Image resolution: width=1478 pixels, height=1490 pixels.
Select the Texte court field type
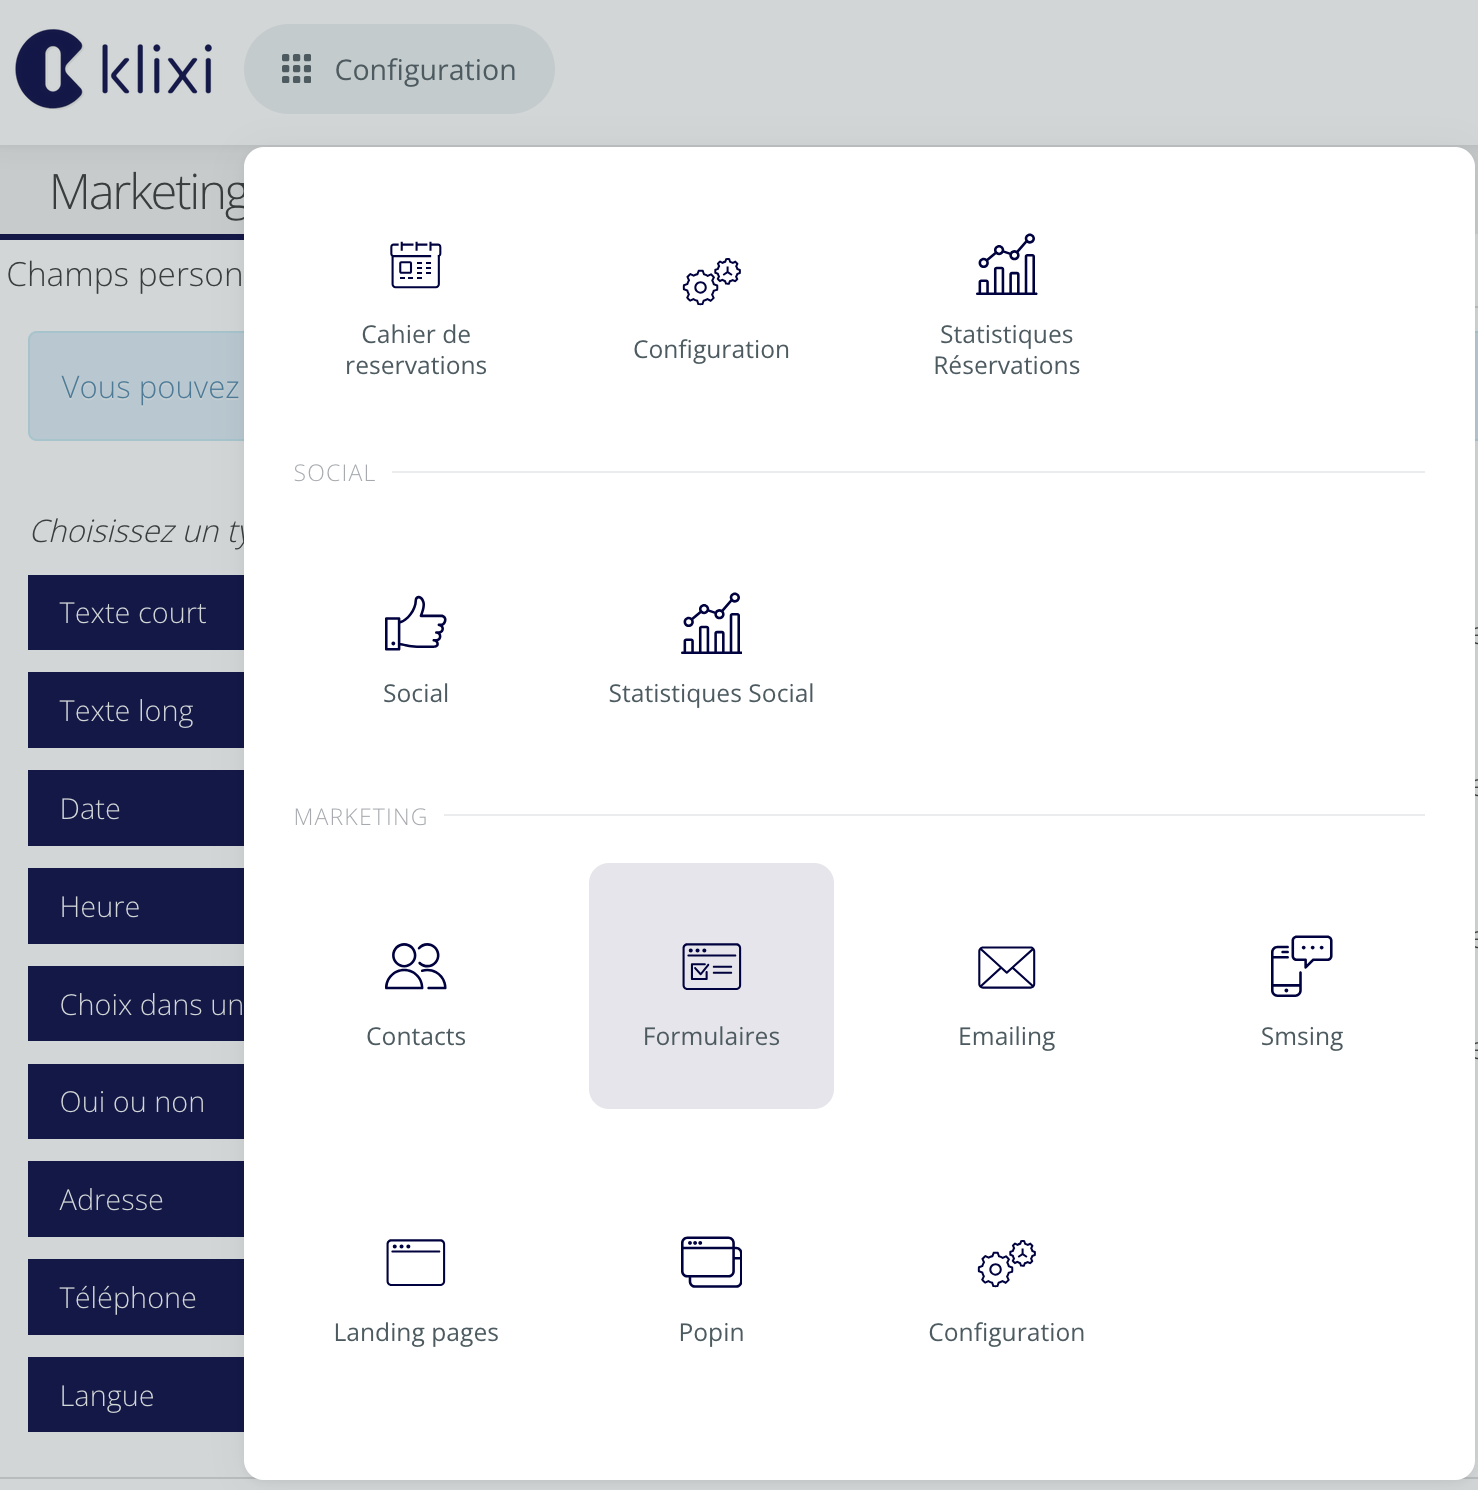click(x=136, y=613)
